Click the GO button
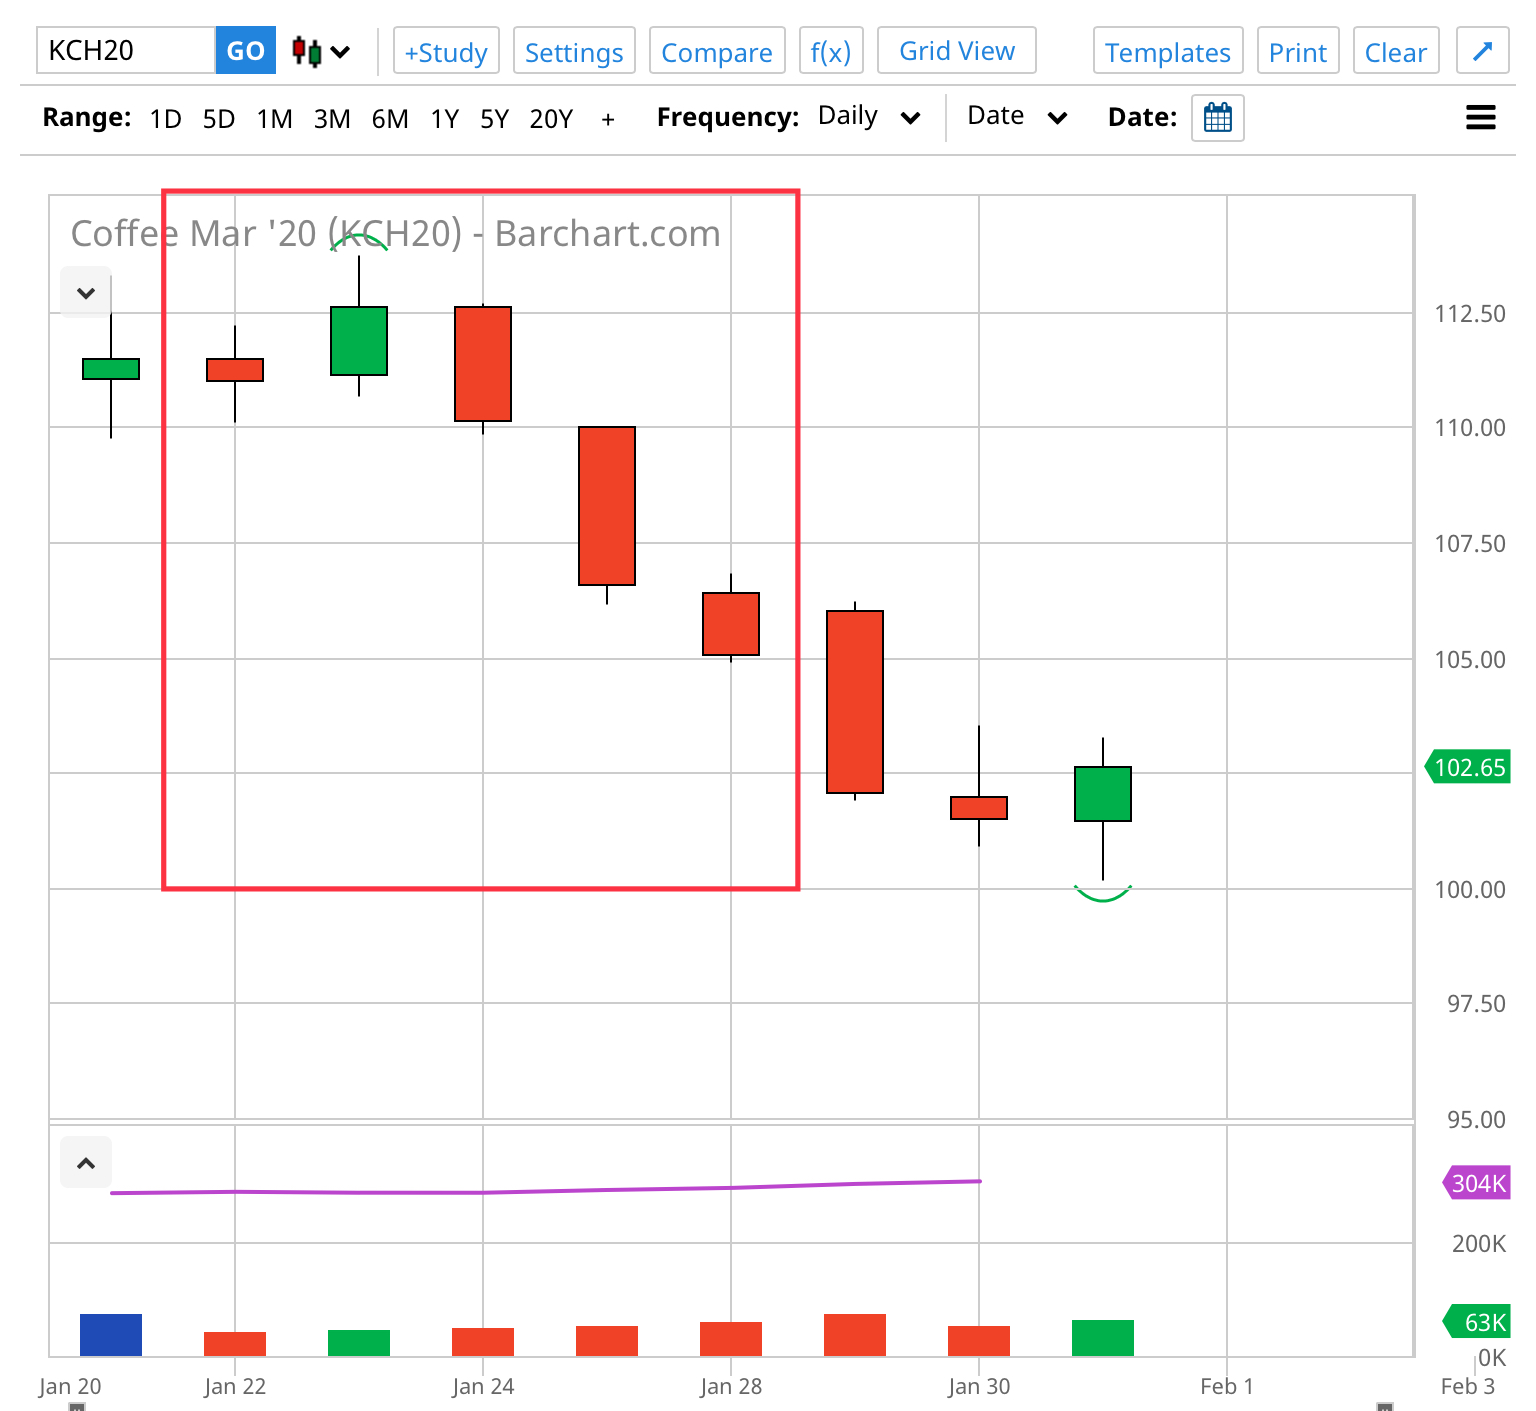The width and height of the screenshot is (1536, 1411). click(x=245, y=51)
